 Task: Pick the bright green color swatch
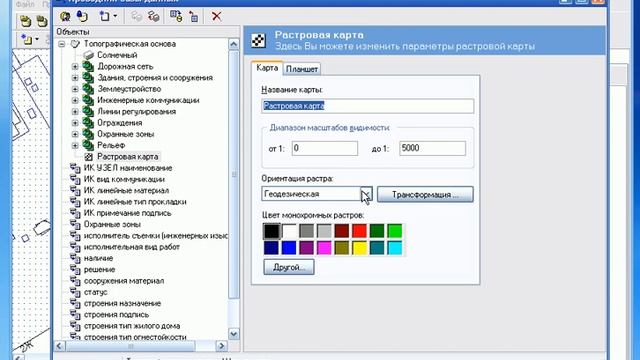coord(395,231)
